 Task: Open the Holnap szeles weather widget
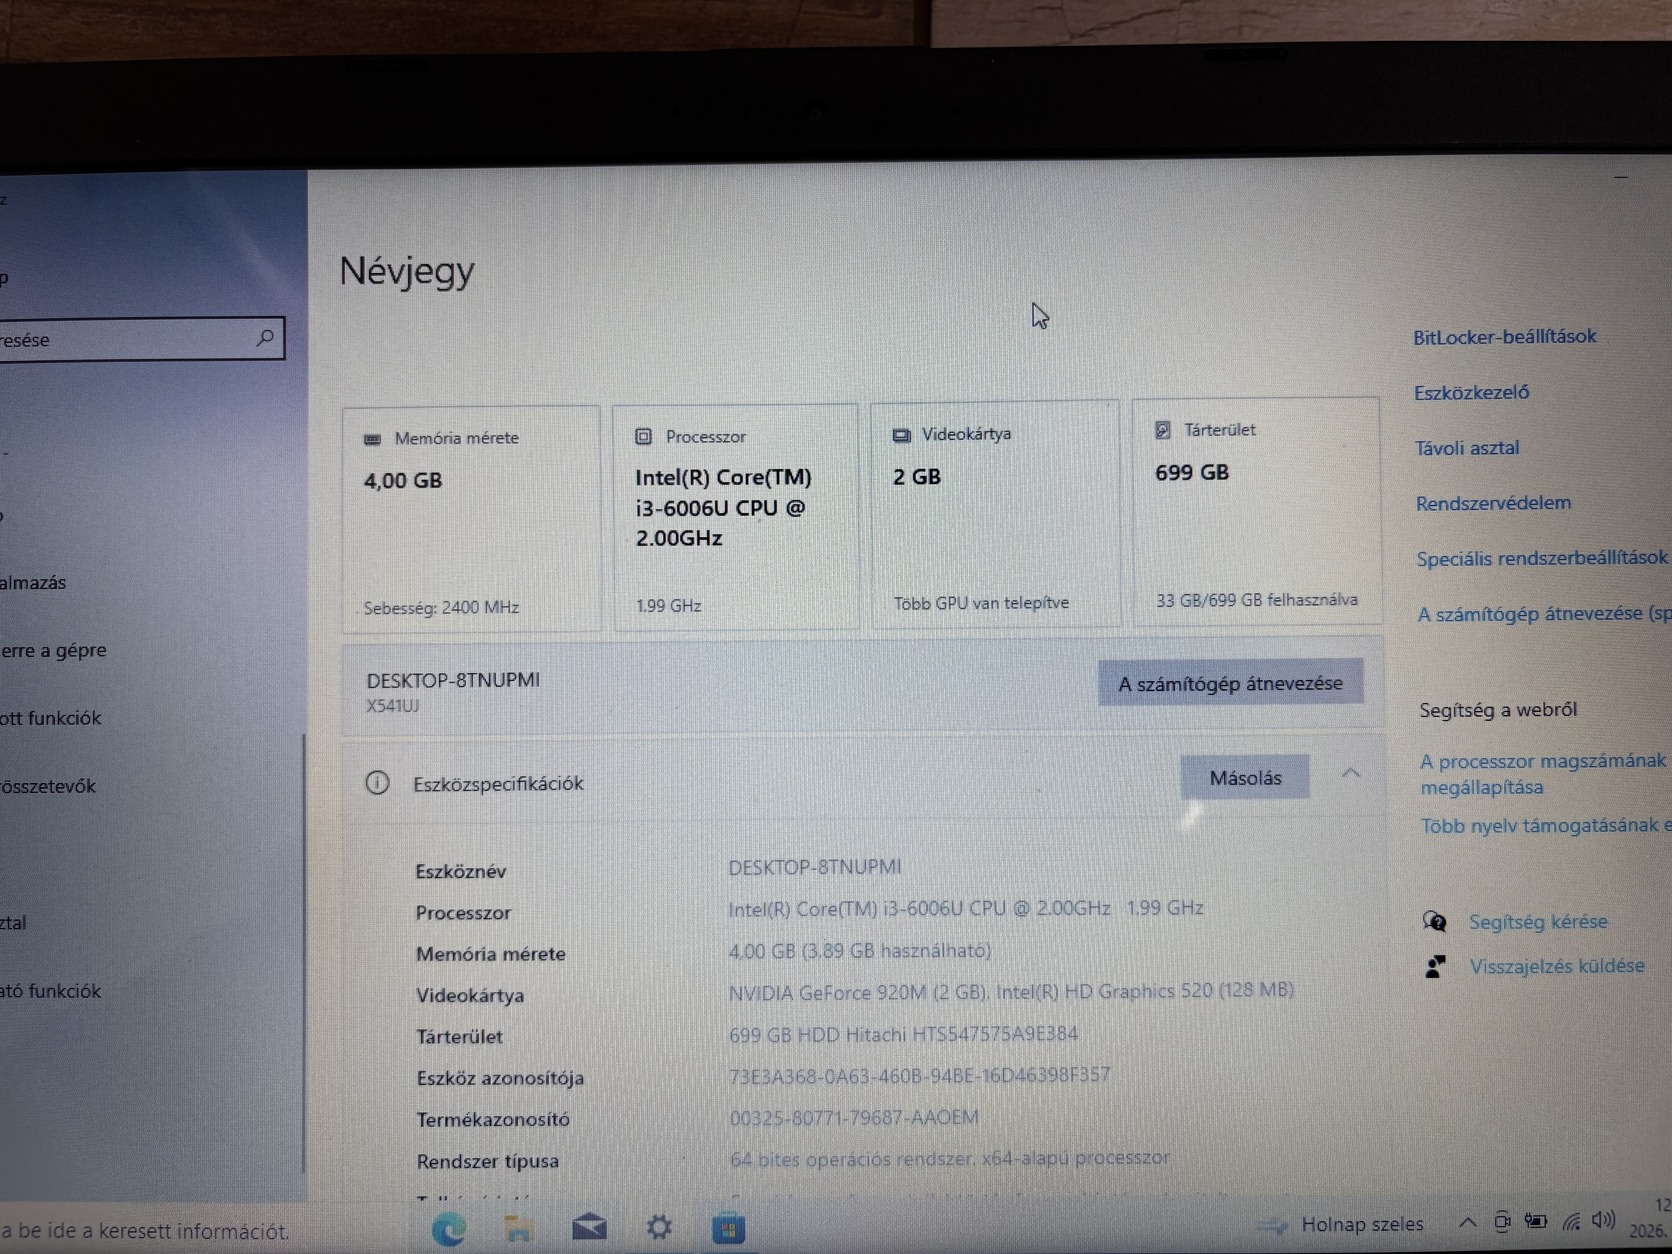1340,1225
